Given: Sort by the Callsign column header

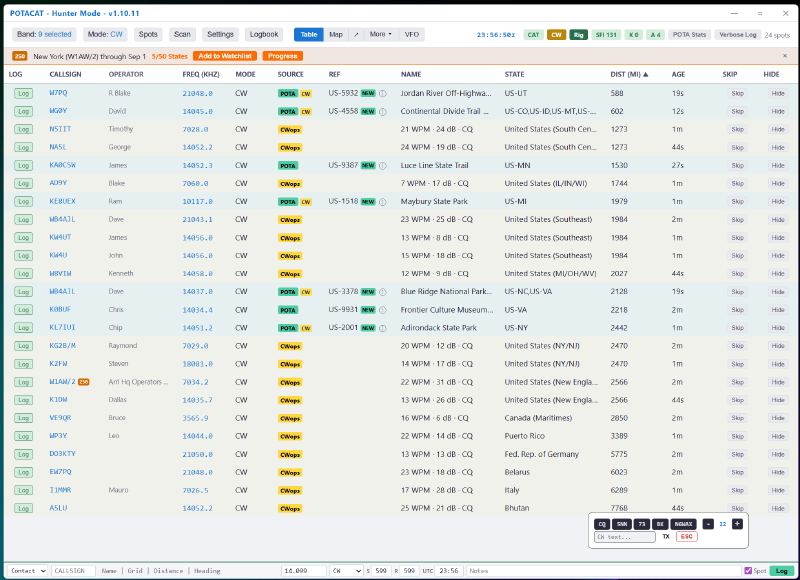Looking at the screenshot, I should click(x=65, y=74).
